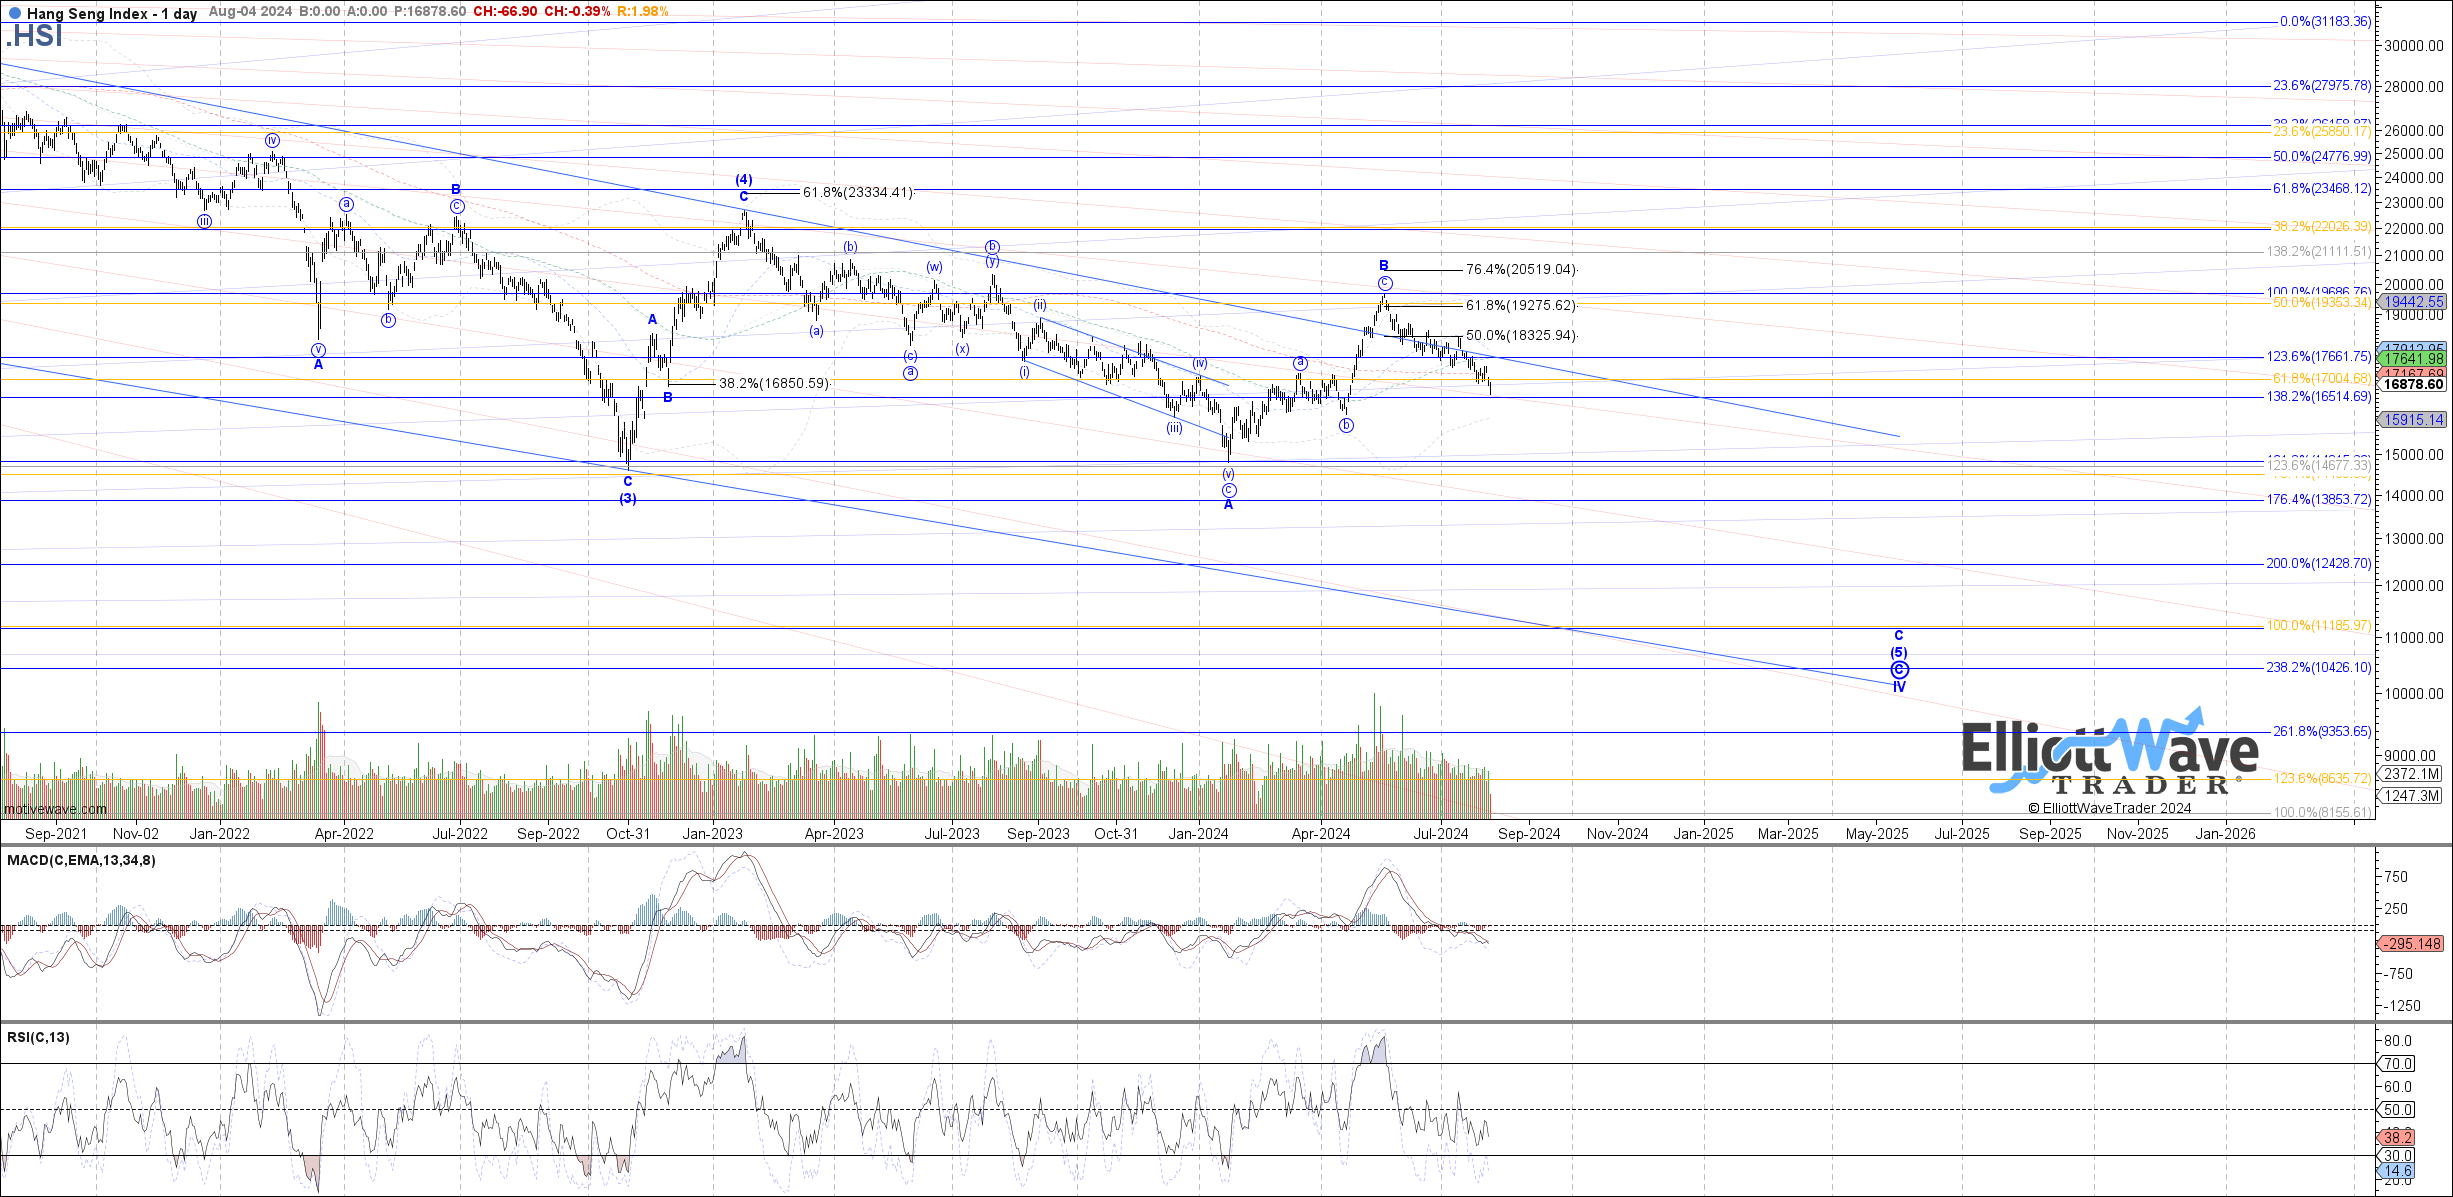Select the 123.6%(17661.75) extension label
This screenshot has width=2453, height=1197.
coord(2317,356)
